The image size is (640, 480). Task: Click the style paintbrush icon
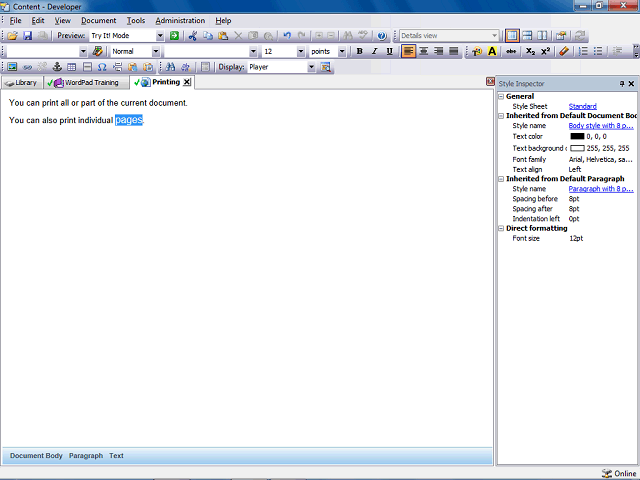click(98, 51)
